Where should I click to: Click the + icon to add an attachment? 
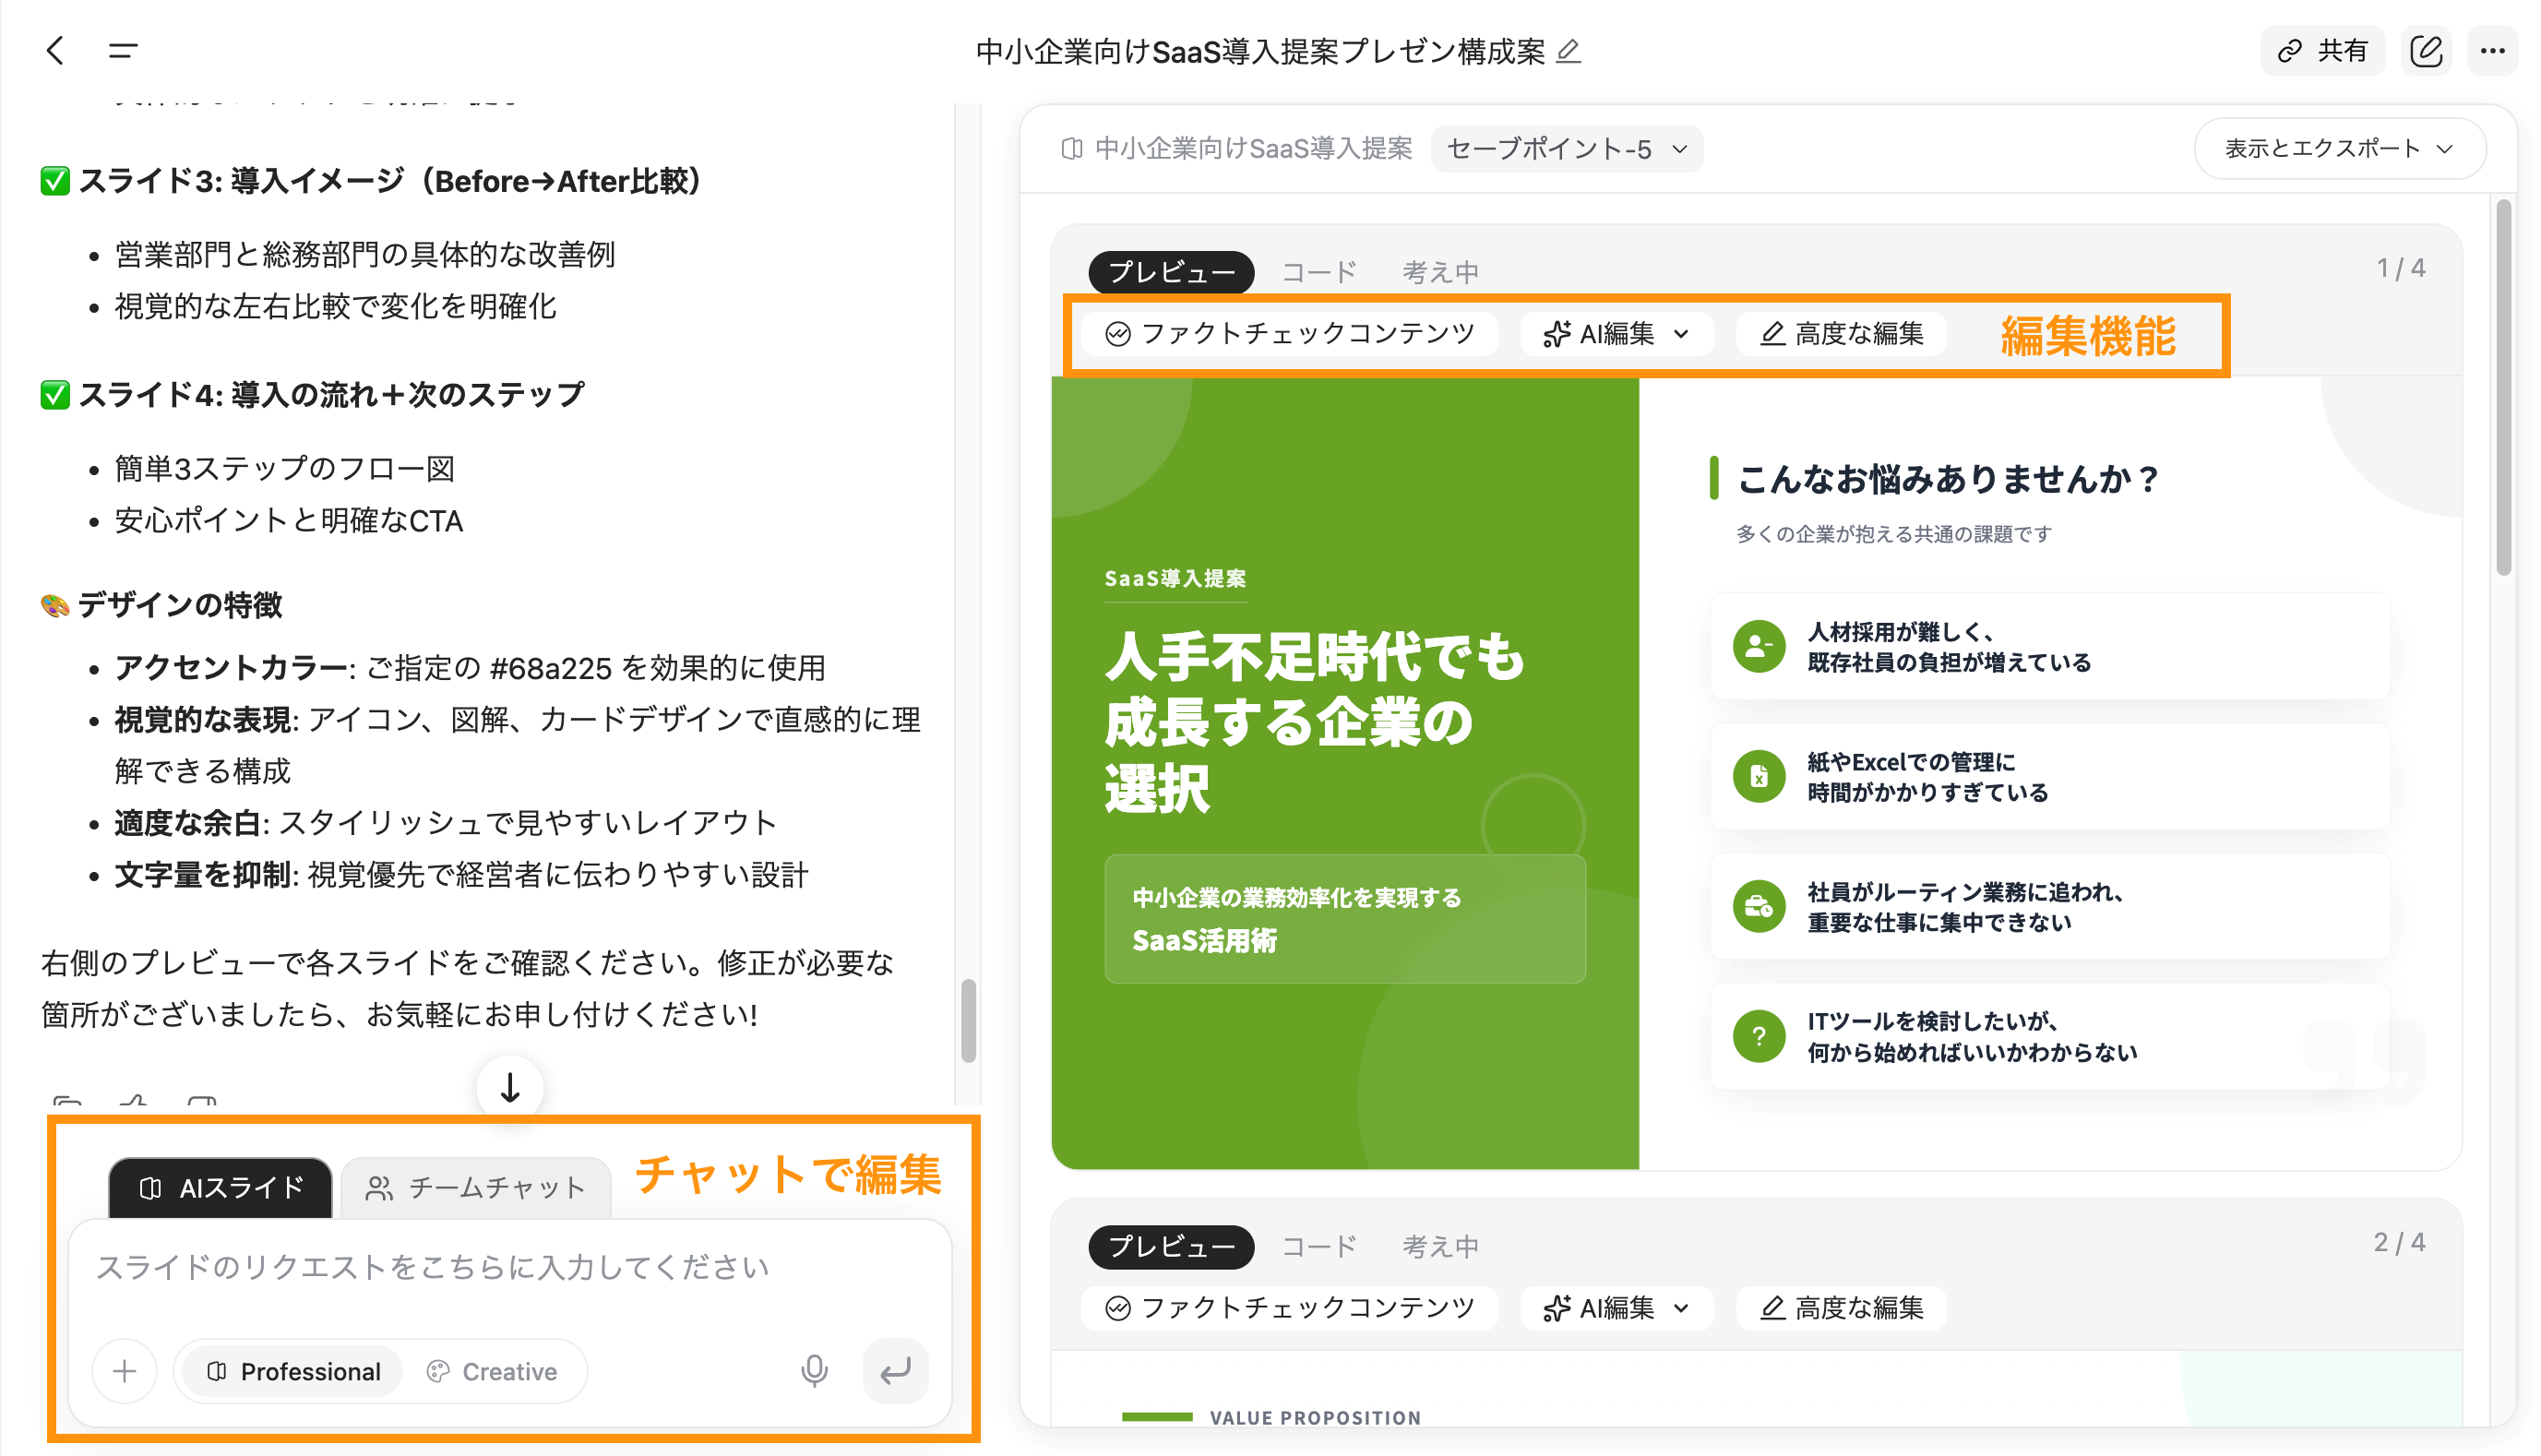[124, 1371]
